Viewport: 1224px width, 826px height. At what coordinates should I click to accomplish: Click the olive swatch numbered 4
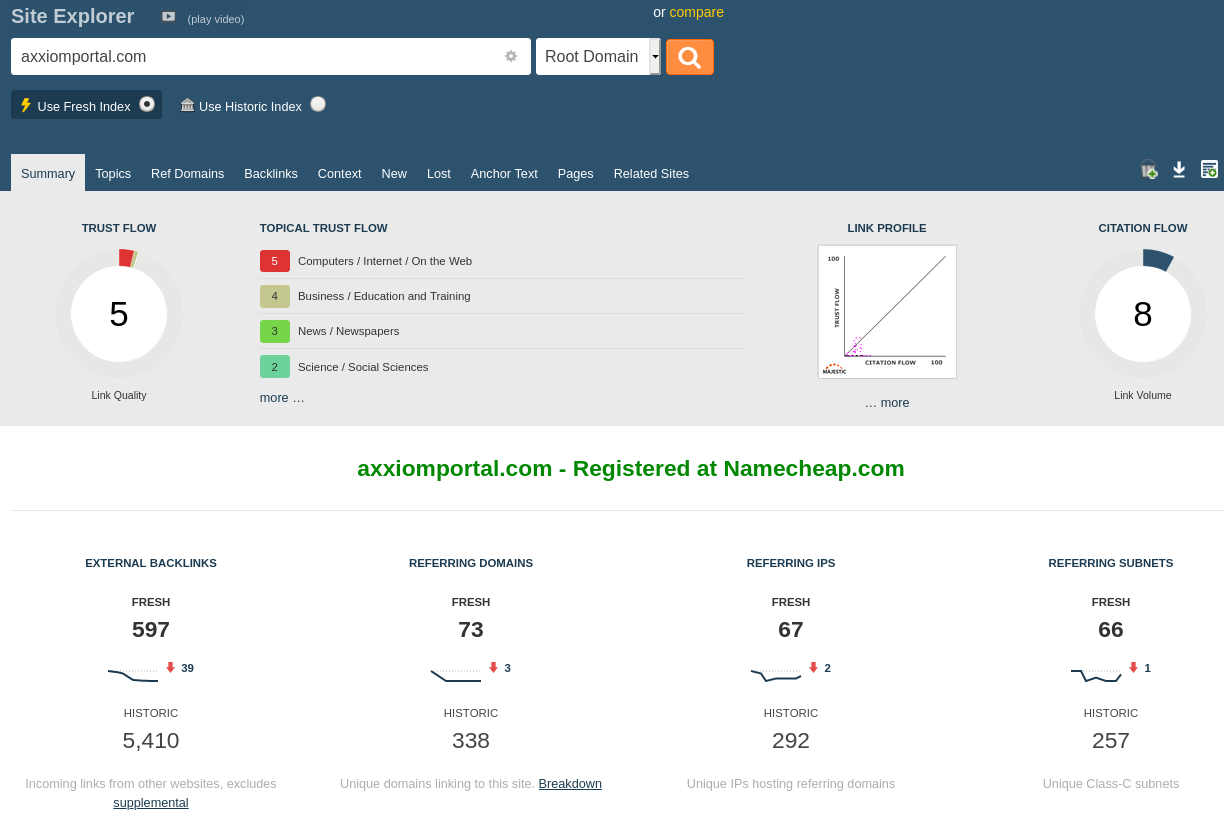click(x=275, y=296)
